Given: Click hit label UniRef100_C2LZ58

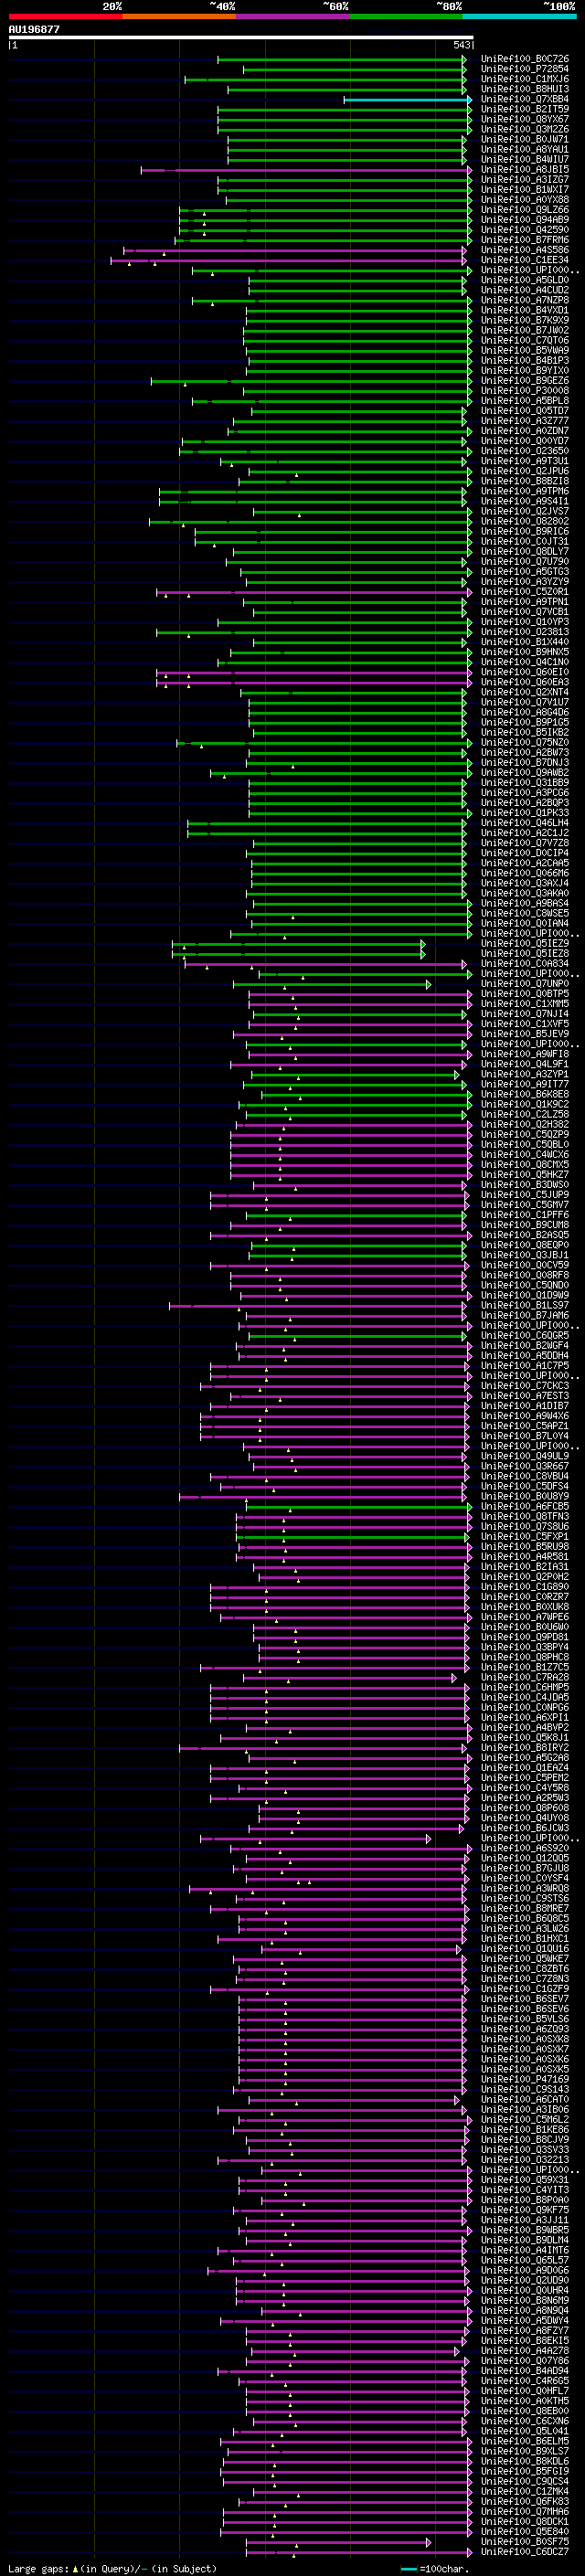Looking at the screenshot, I should pos(525,1114).
